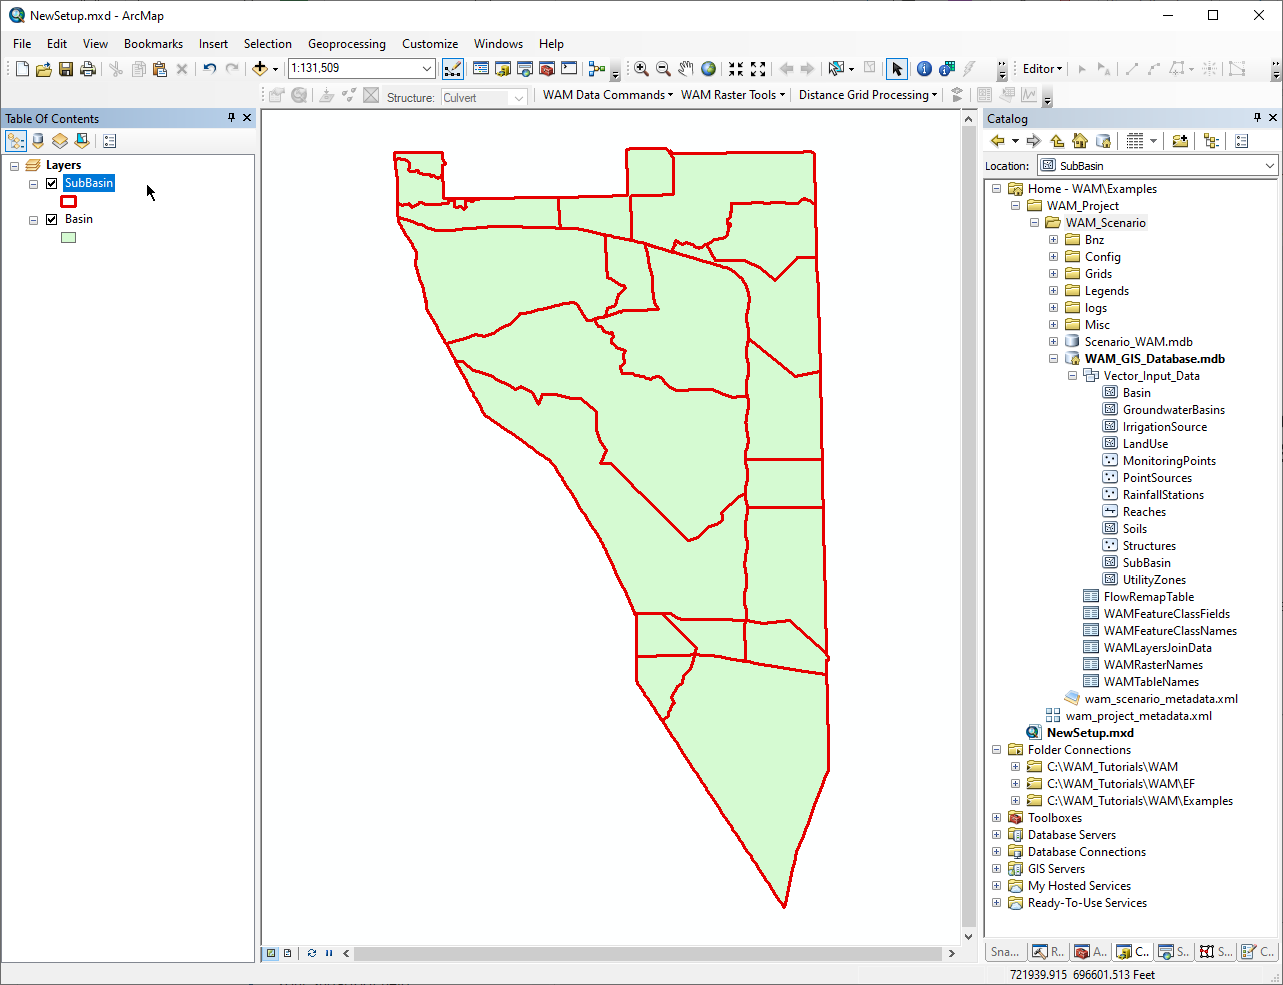The height and width of the screenshot is (985, 1283).
Task: Open WAM Raster Tools dropdown
Action: point(732,95)
